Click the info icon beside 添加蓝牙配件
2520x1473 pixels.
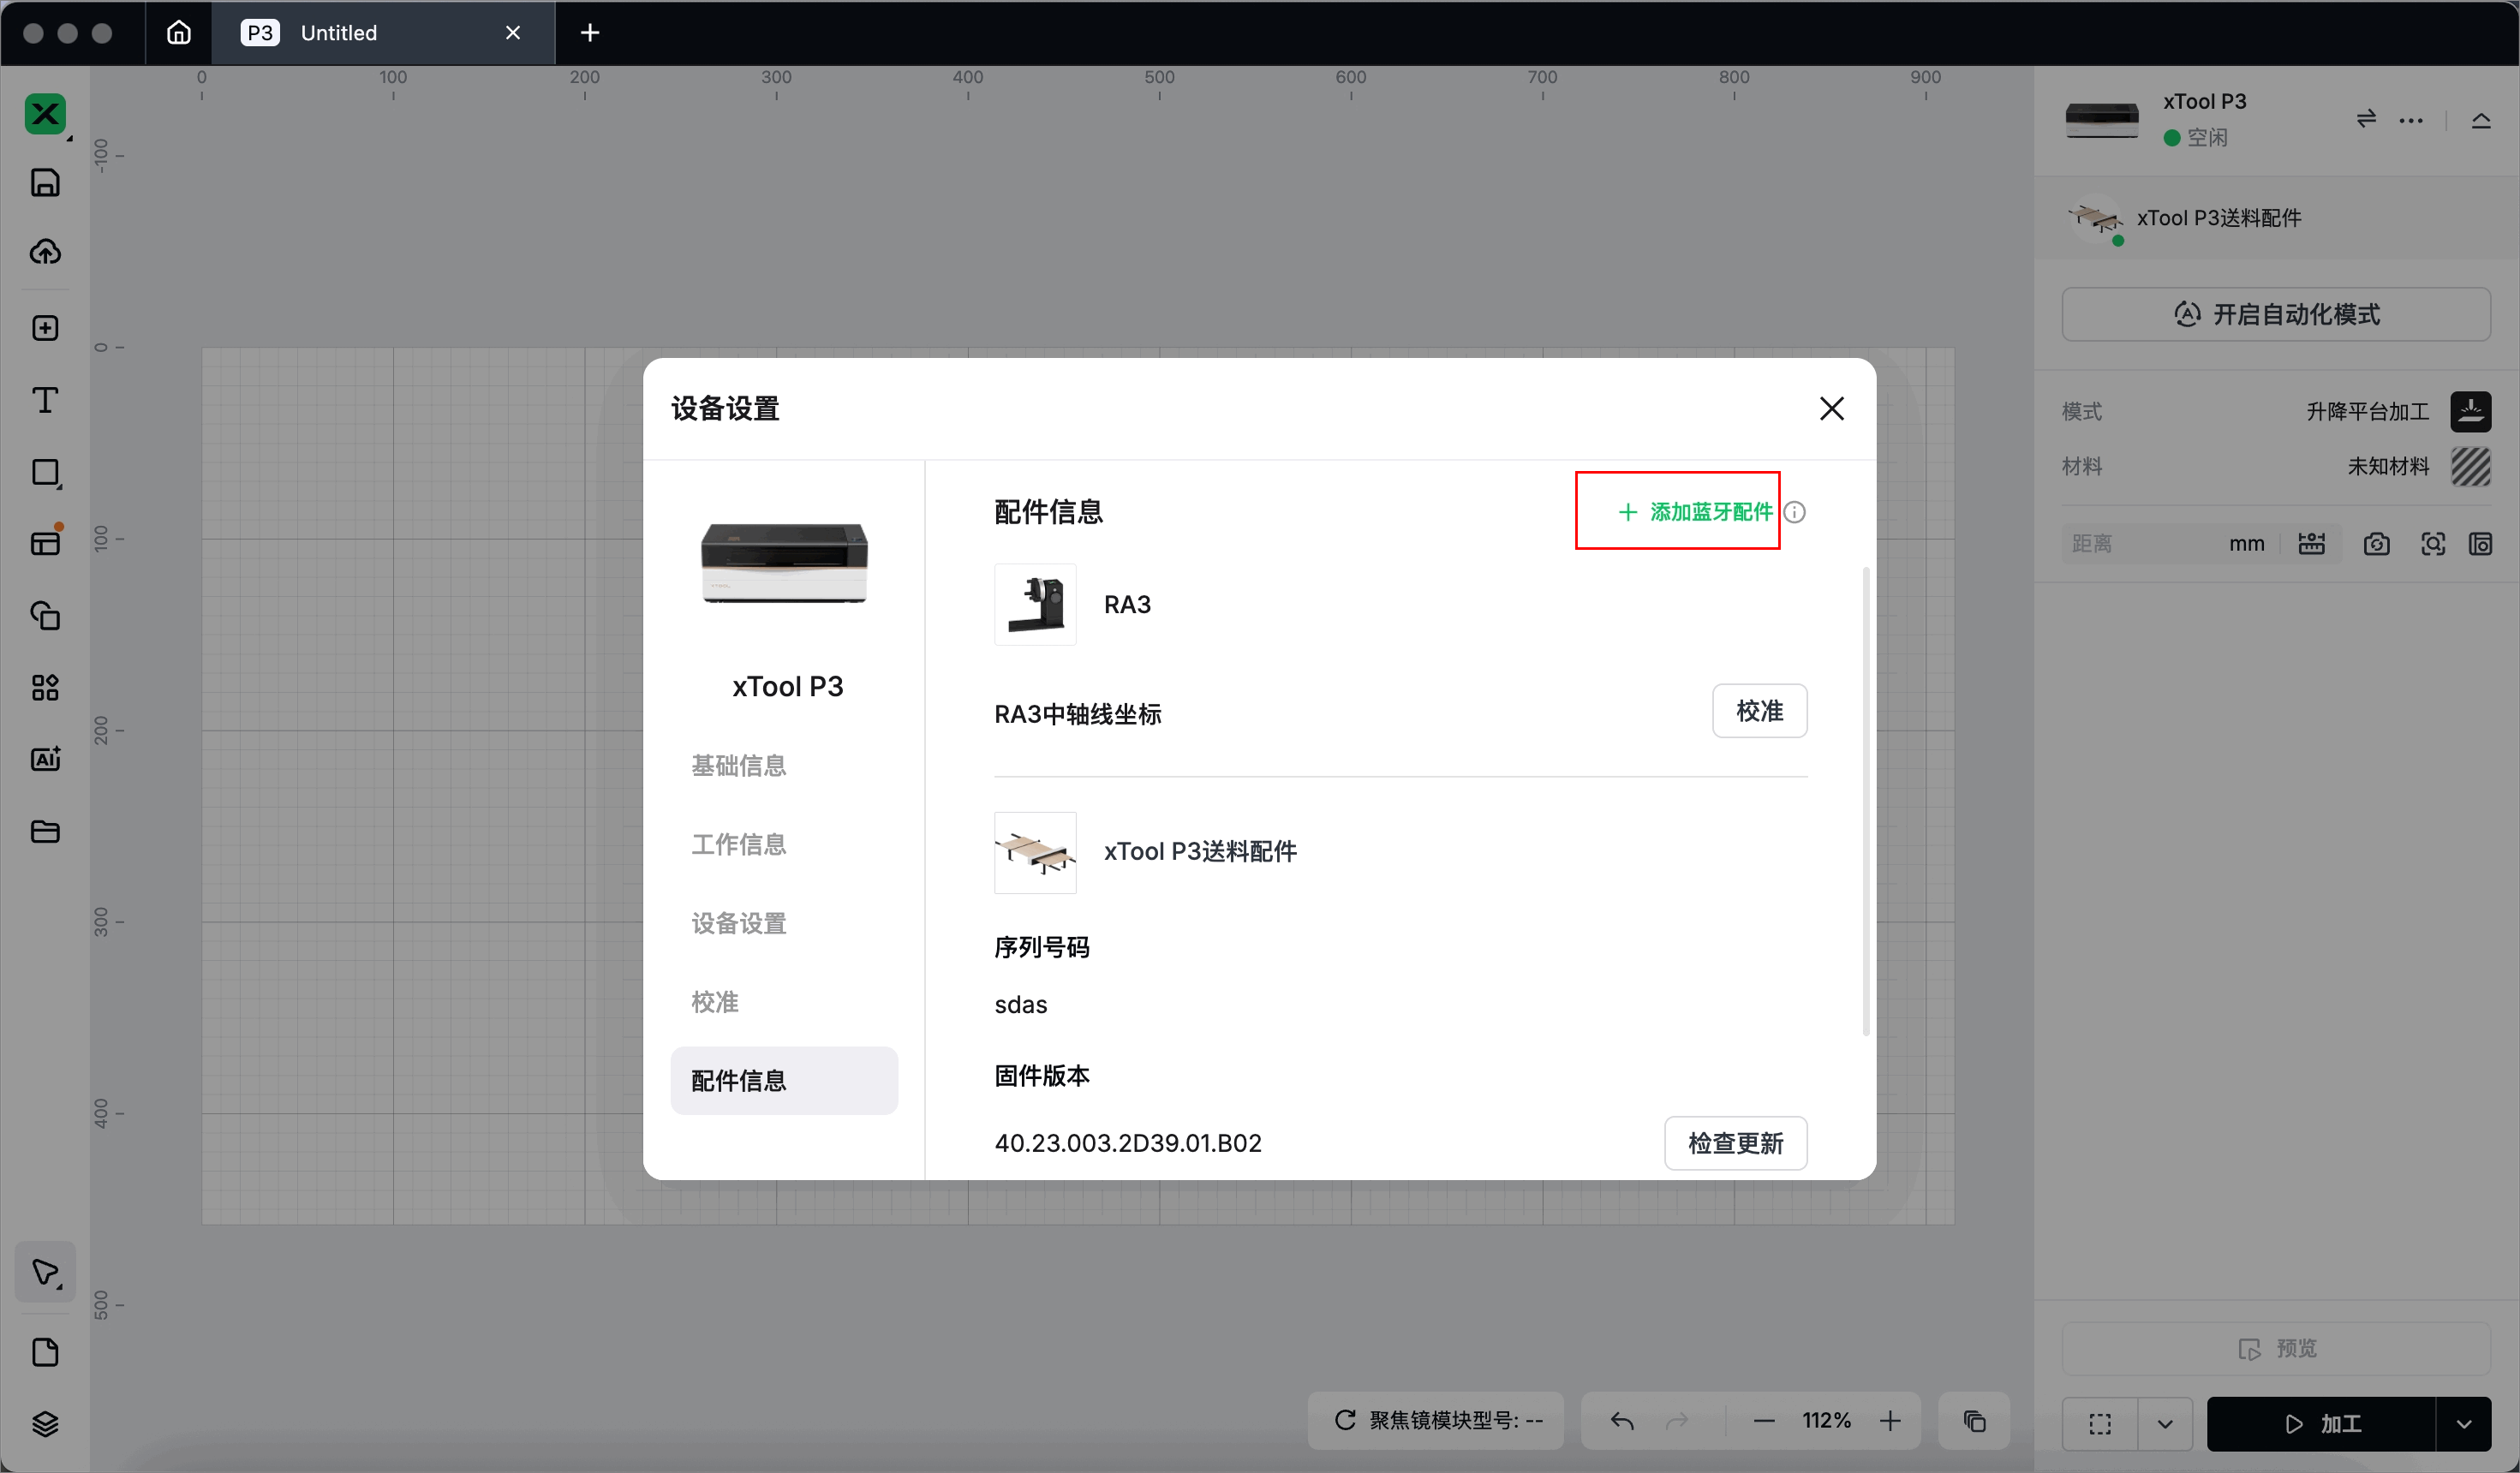pos(1795,512)
